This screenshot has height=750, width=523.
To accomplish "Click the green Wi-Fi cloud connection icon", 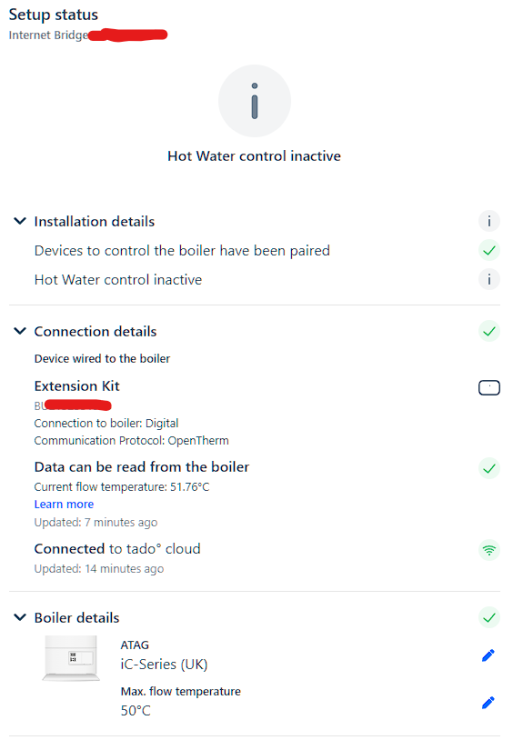I will click(489, 550).
